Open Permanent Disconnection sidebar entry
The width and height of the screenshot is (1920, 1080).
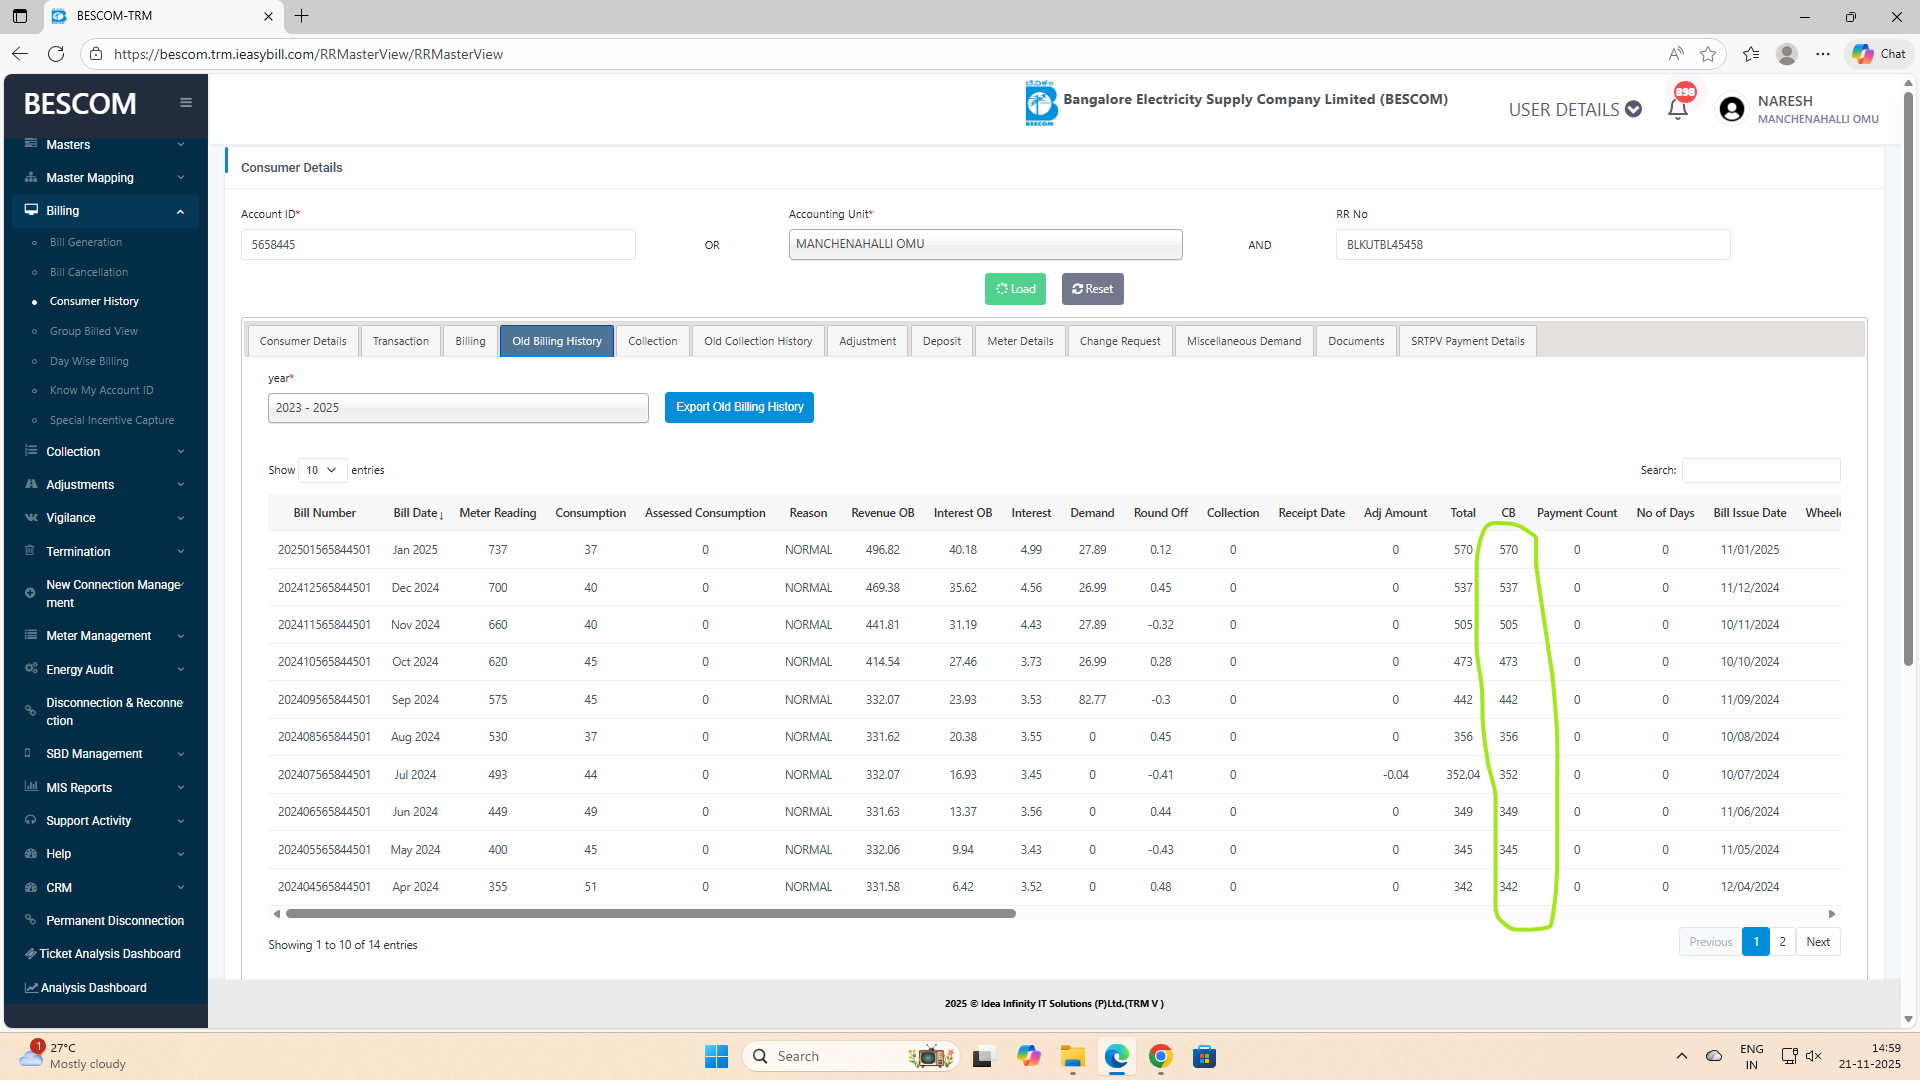pos(114,921)
